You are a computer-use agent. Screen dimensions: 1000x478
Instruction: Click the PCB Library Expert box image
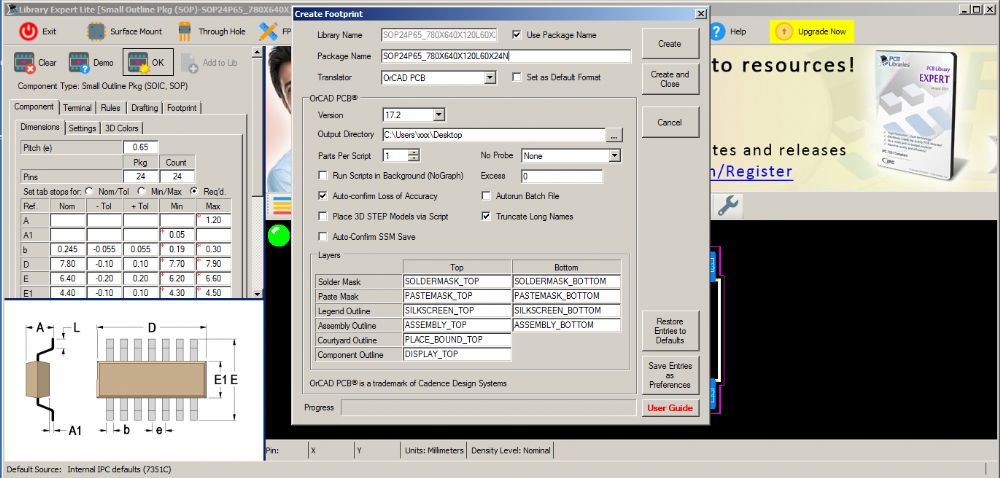pyautogui.click(x=918, y=113)
